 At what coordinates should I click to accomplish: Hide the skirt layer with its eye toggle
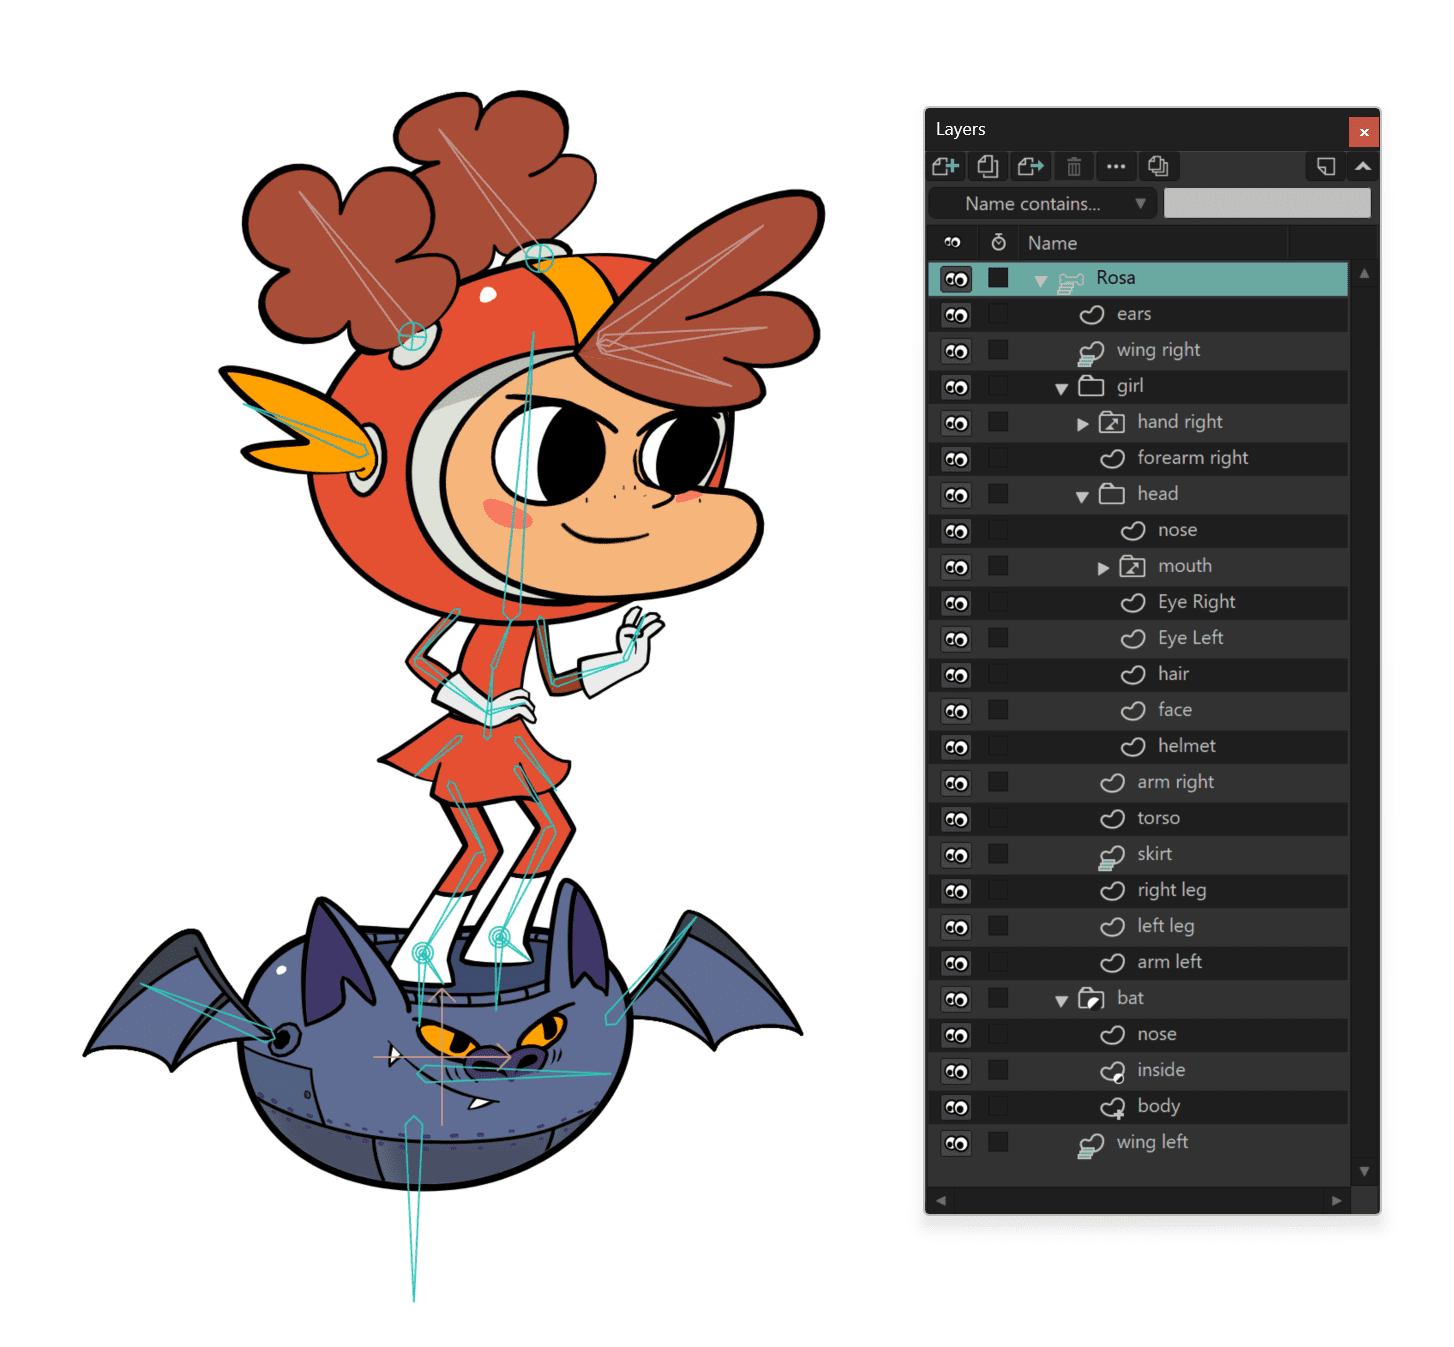click(955, 855)
